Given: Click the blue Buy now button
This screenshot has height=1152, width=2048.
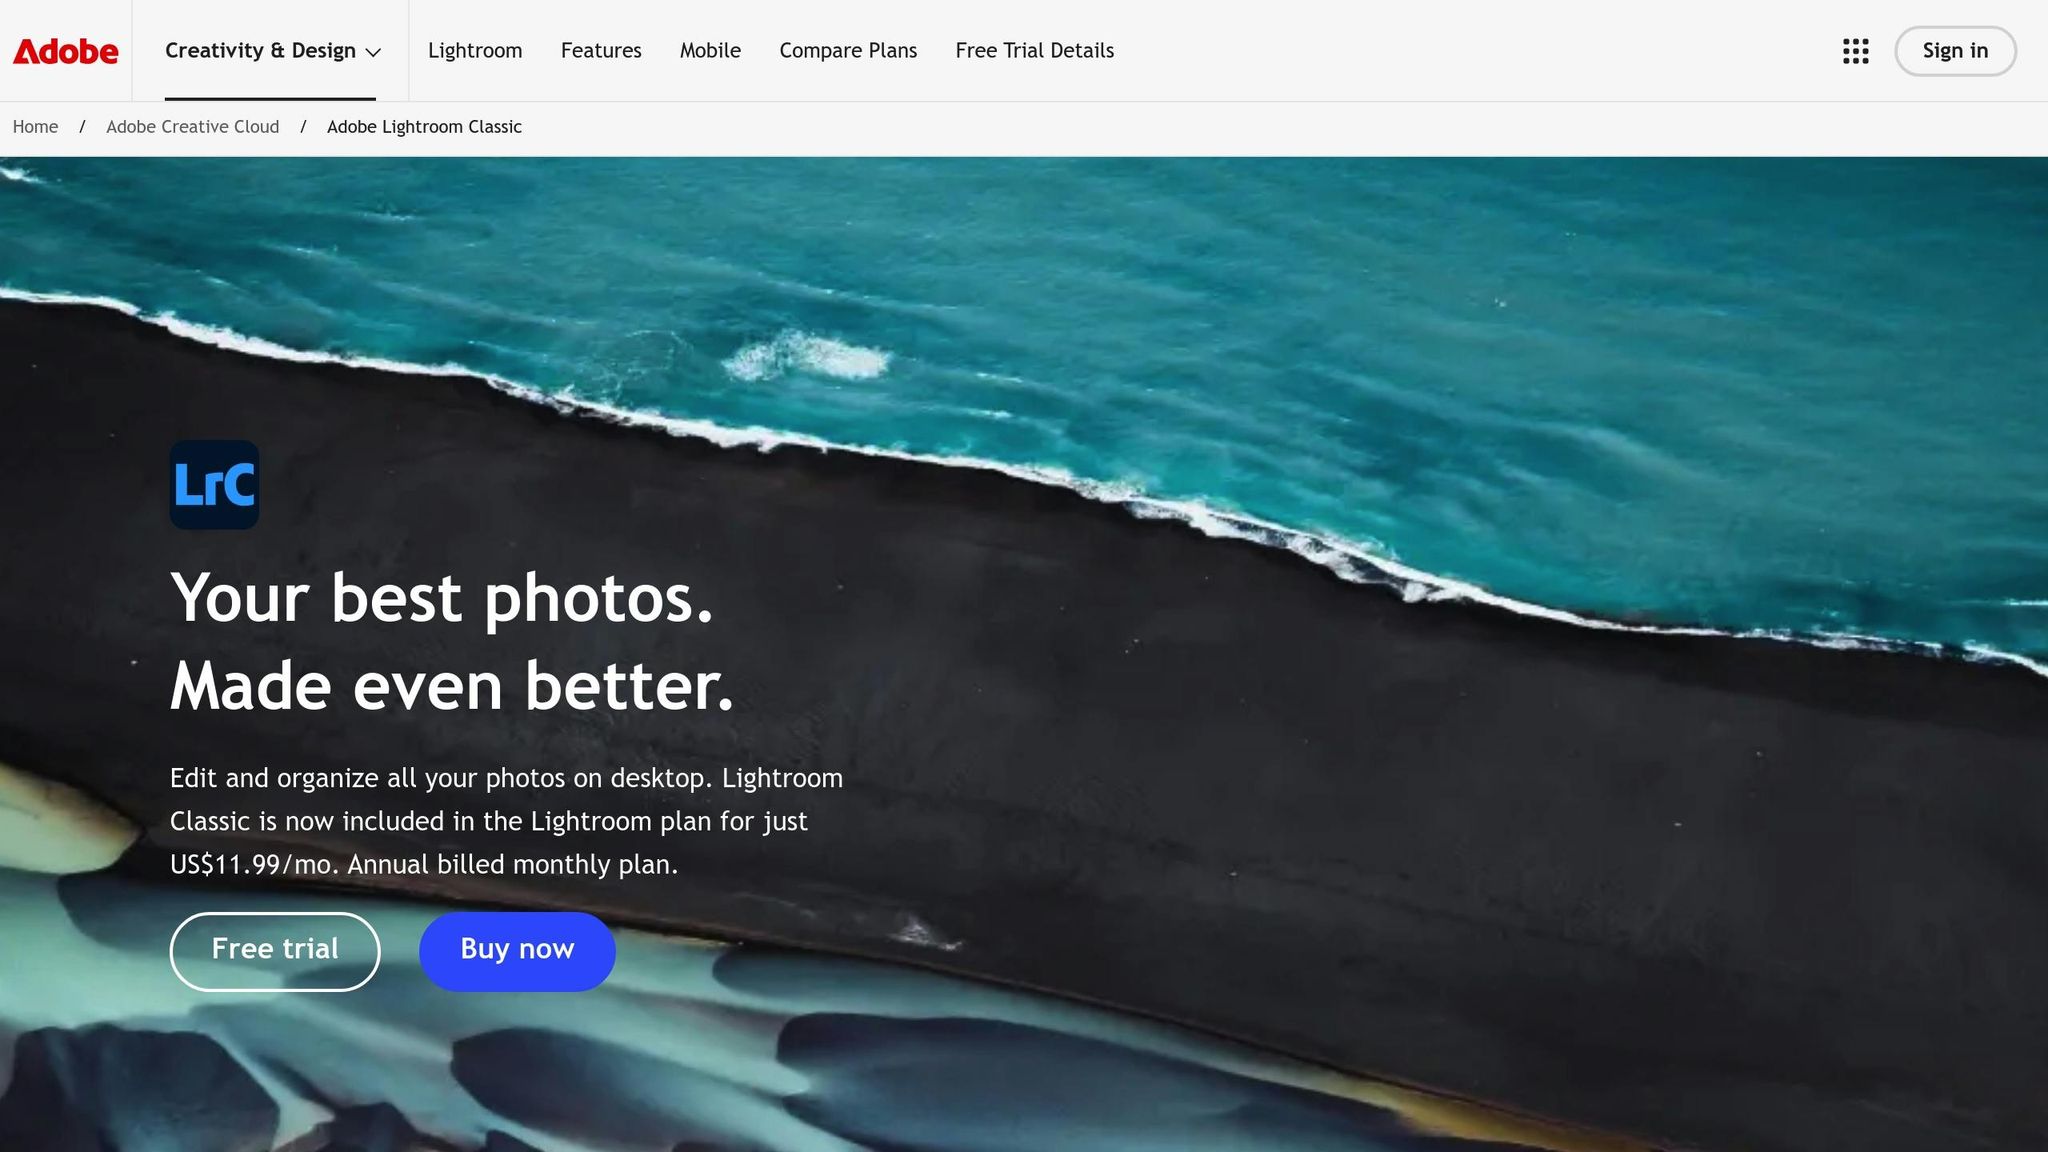Looking at the screenshot, I should tap(517, 951).
